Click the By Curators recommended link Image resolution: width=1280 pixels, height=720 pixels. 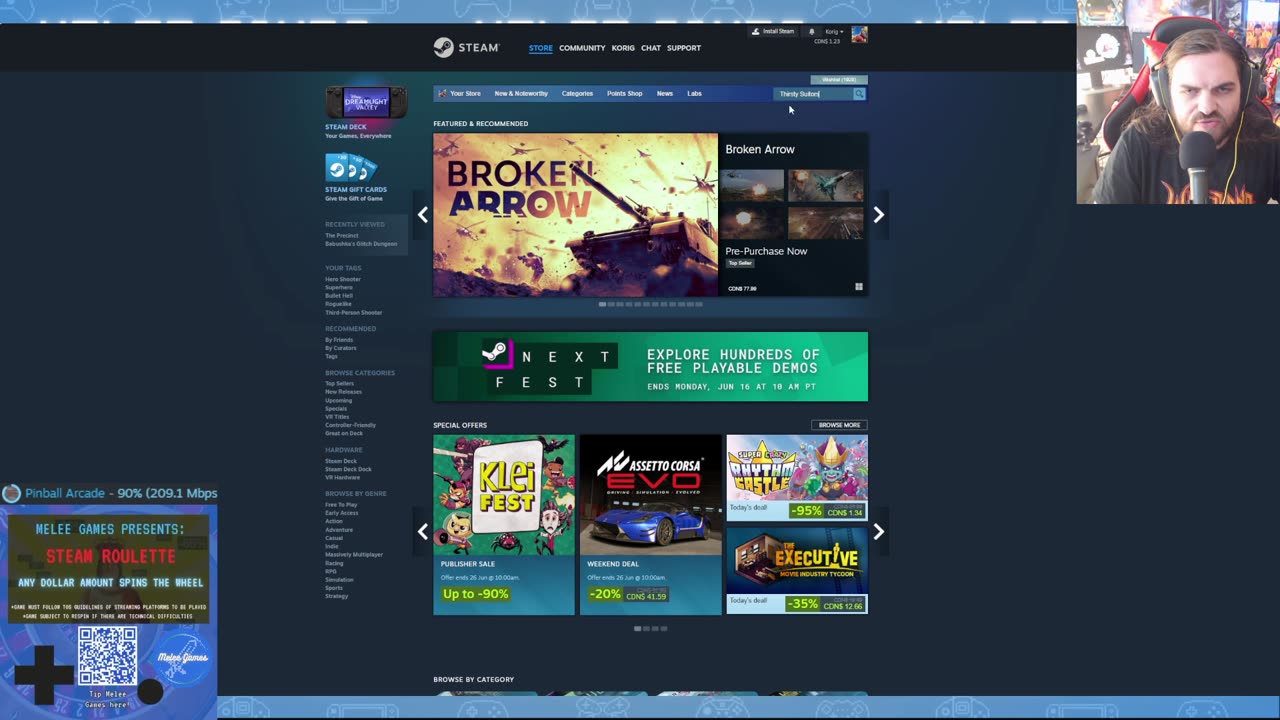pos(341,348)
